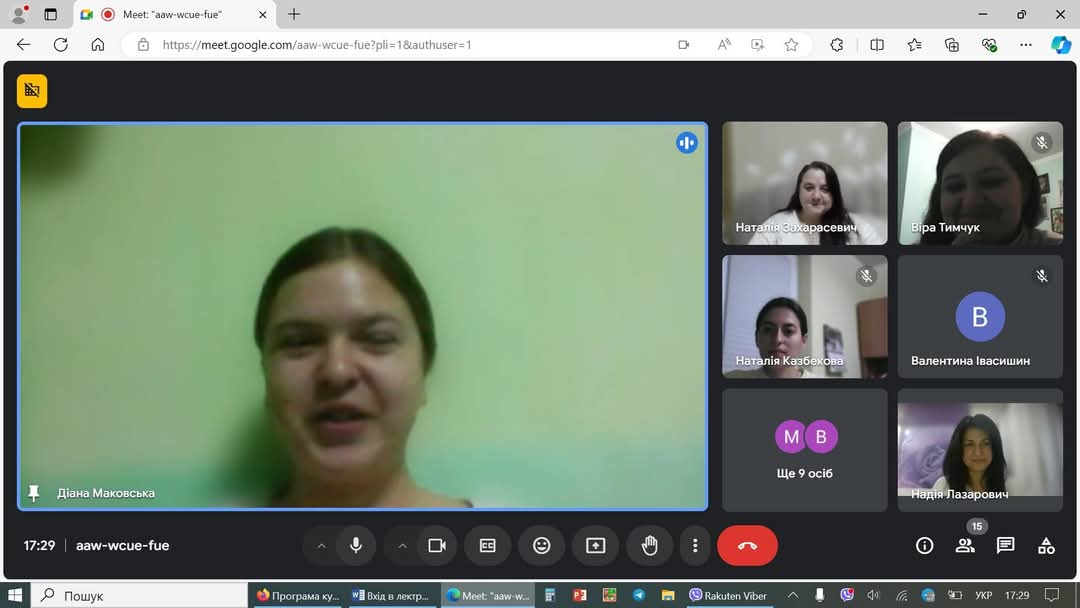Image resolution: width=1080 pixels, height=608 pixels.
Task: Expand audio settings arrow beside microphone
Action: (x=321, y=546)
